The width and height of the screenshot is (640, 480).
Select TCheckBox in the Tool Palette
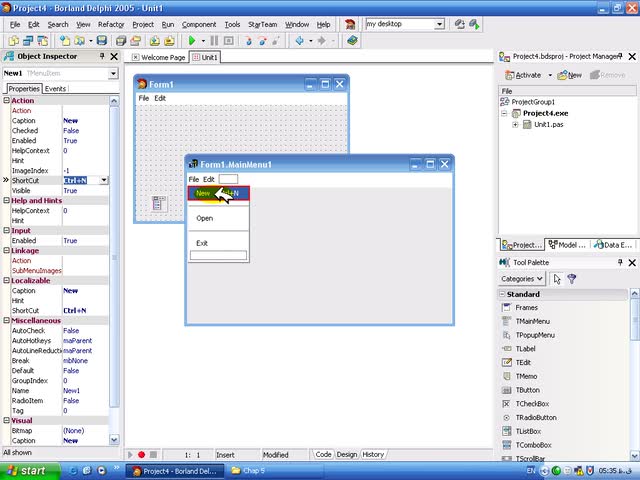(532, 404)
